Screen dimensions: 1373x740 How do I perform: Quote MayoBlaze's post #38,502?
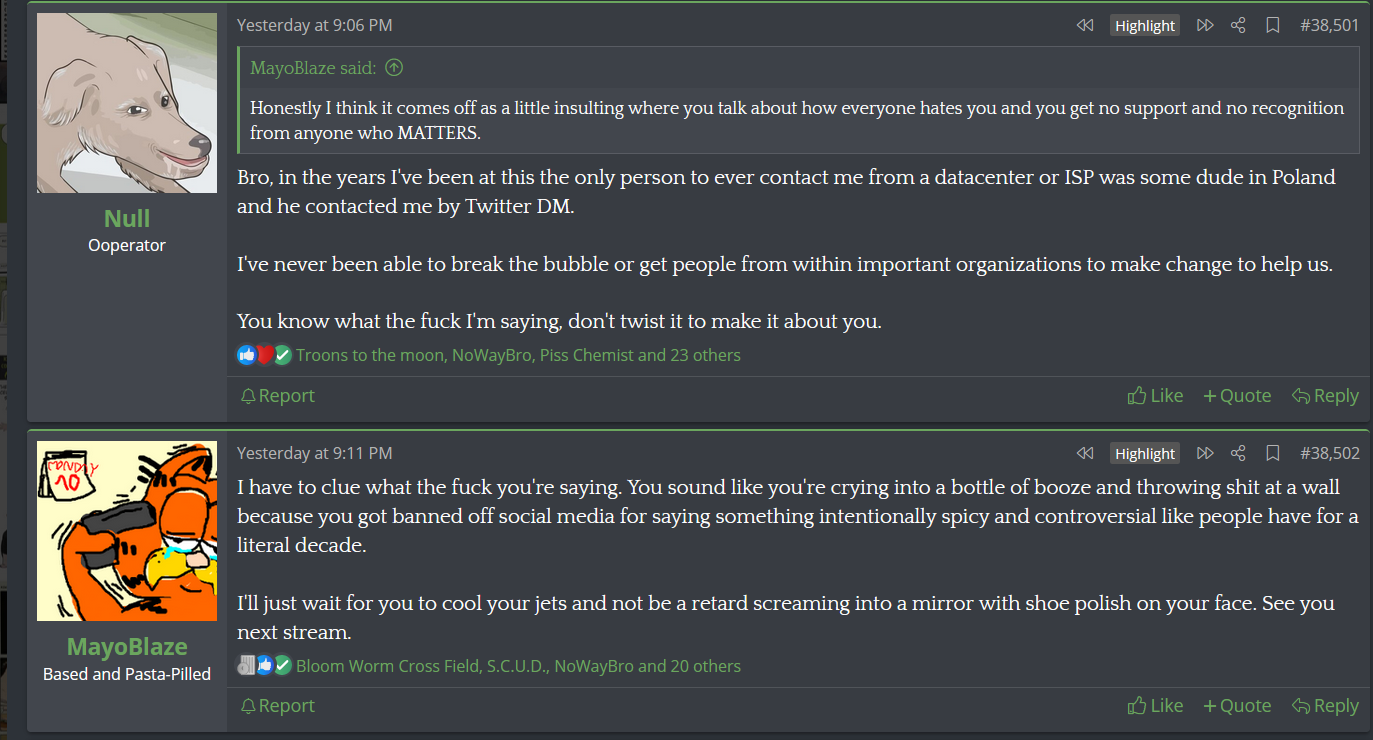pos(1237,706)
